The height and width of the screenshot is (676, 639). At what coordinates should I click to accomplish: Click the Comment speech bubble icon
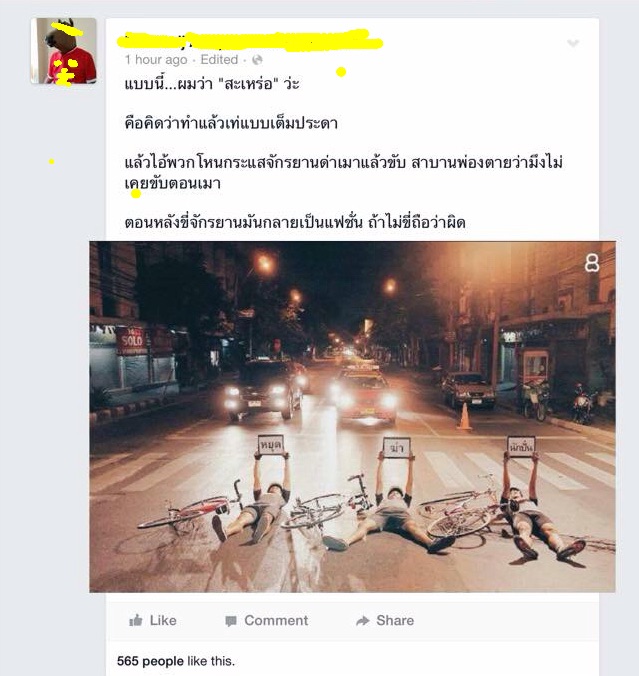[x=231, y=621]
